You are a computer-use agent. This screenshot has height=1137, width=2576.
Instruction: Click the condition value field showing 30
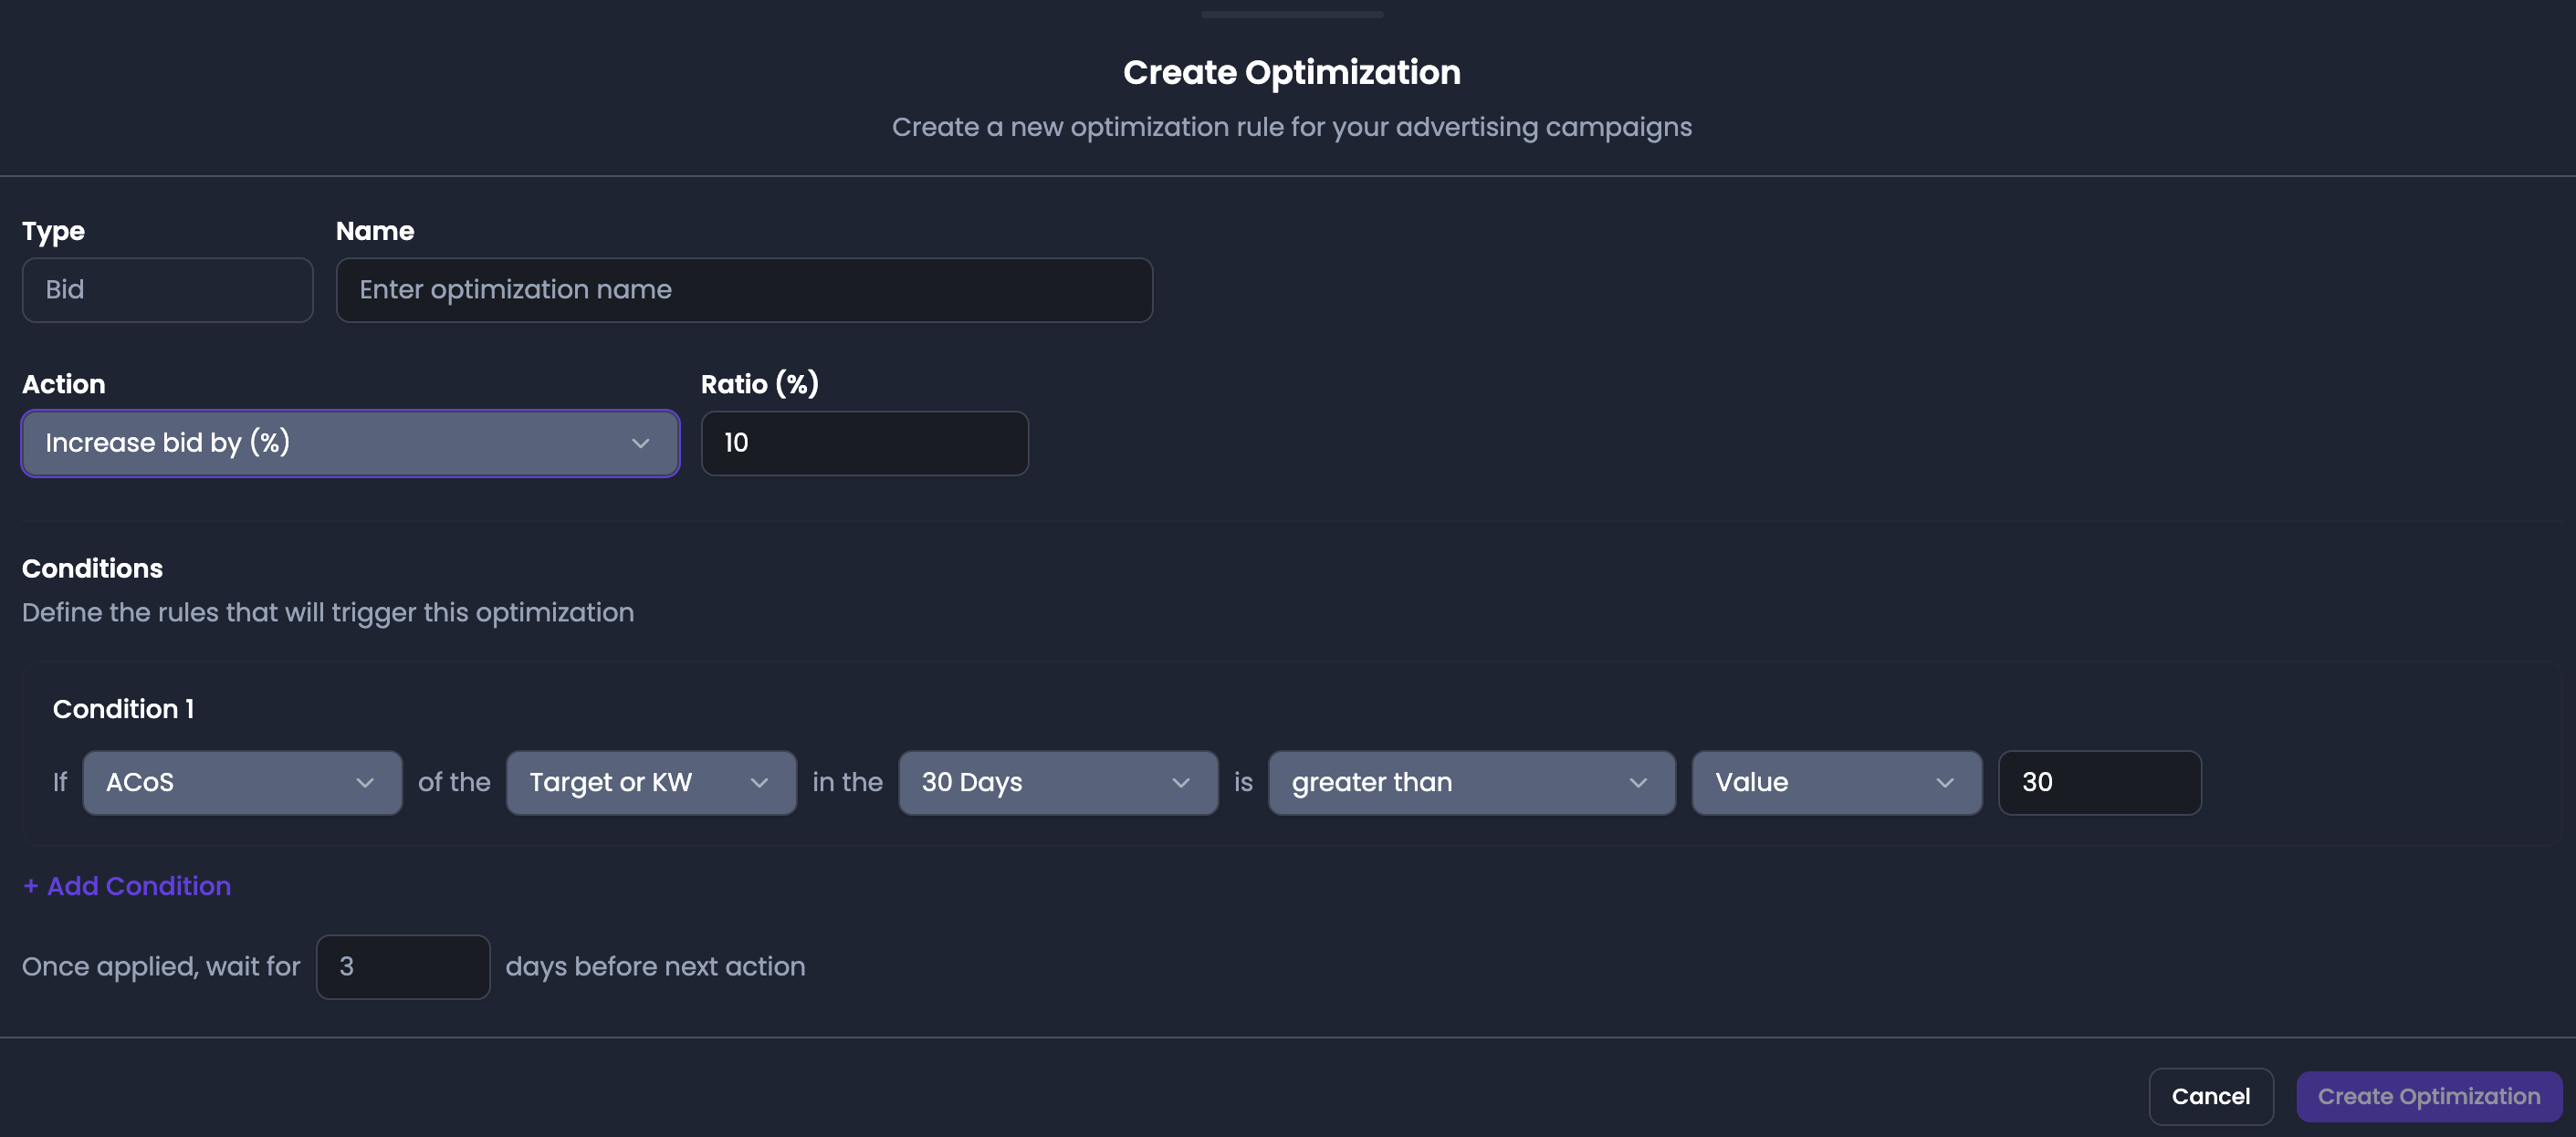[2099, 782]
